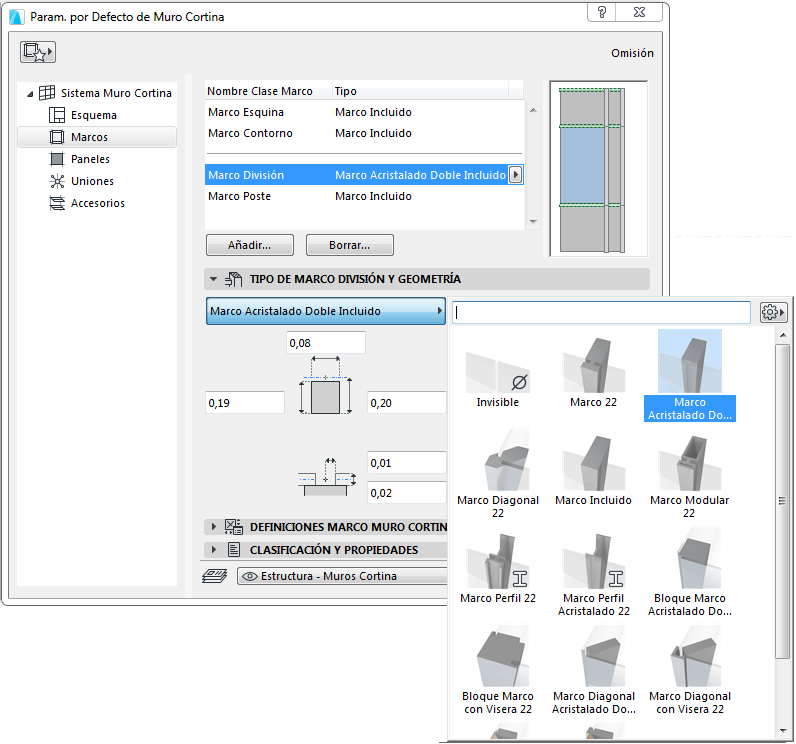Click the 0,02 dimension field
The height and width of the screenshot is (744, 796).
pos(407,493)
